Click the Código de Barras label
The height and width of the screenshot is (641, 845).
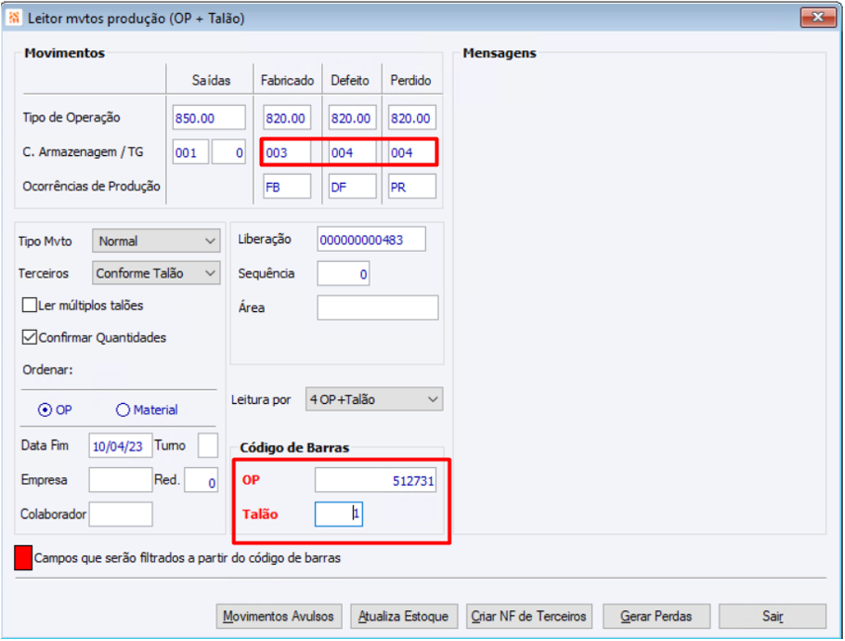coord(294,447)
